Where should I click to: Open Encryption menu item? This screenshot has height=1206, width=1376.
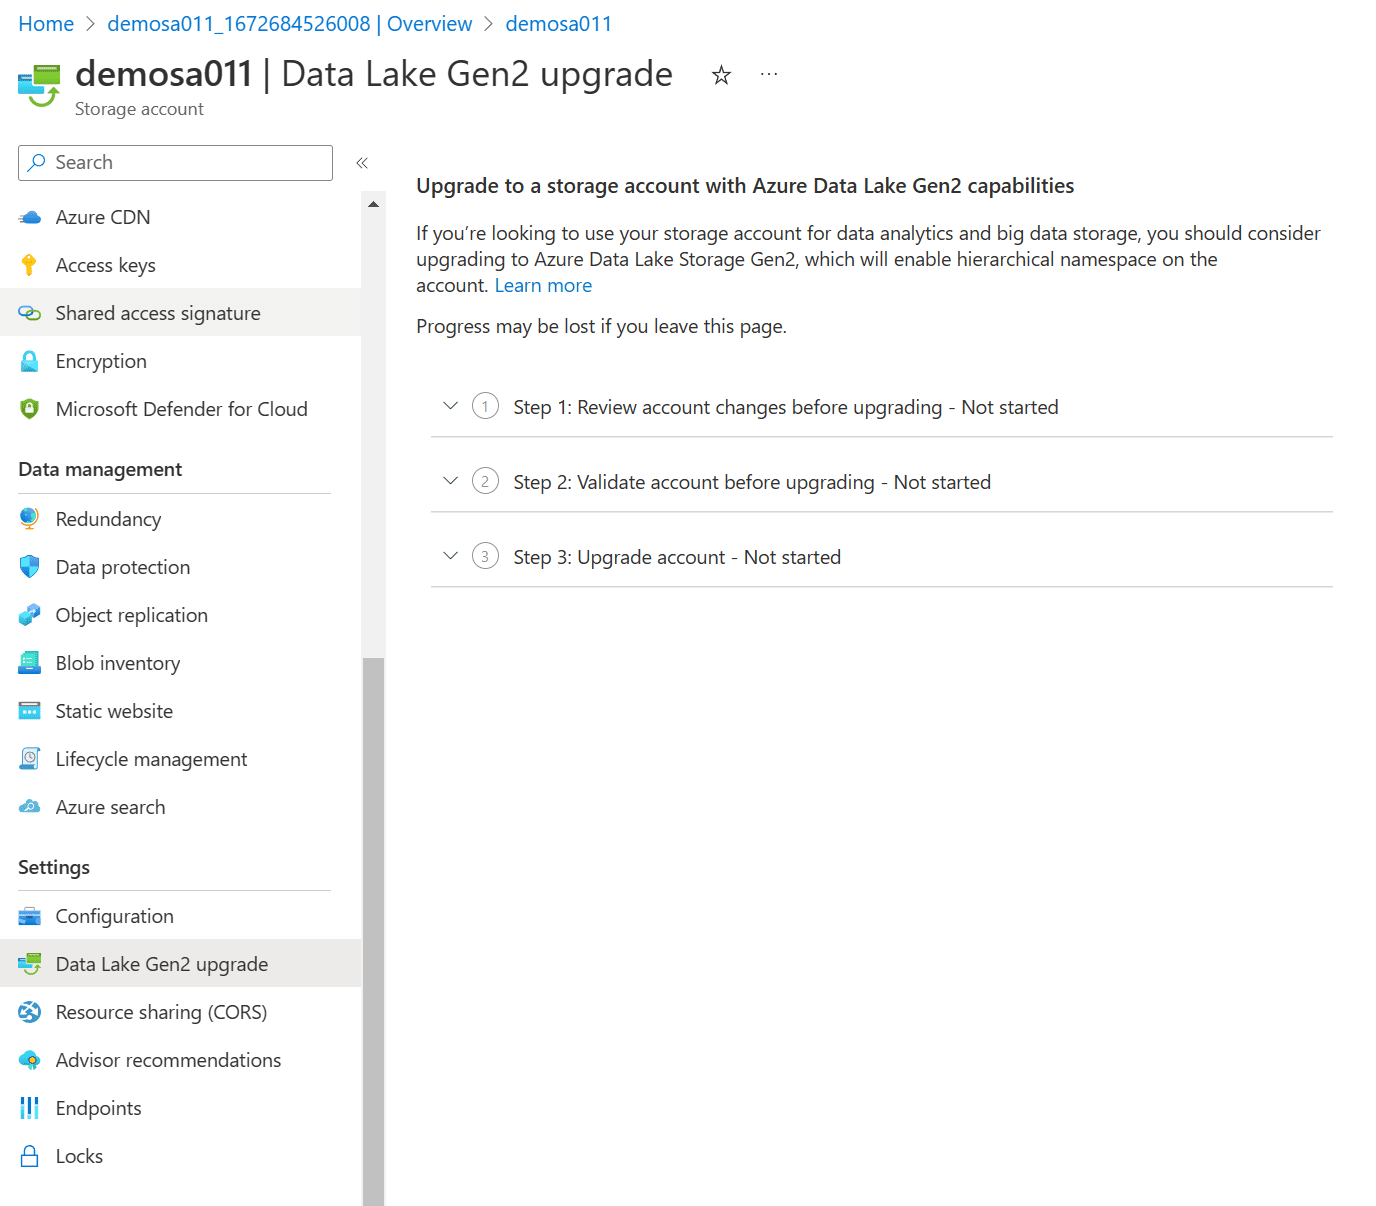(180, 361)
